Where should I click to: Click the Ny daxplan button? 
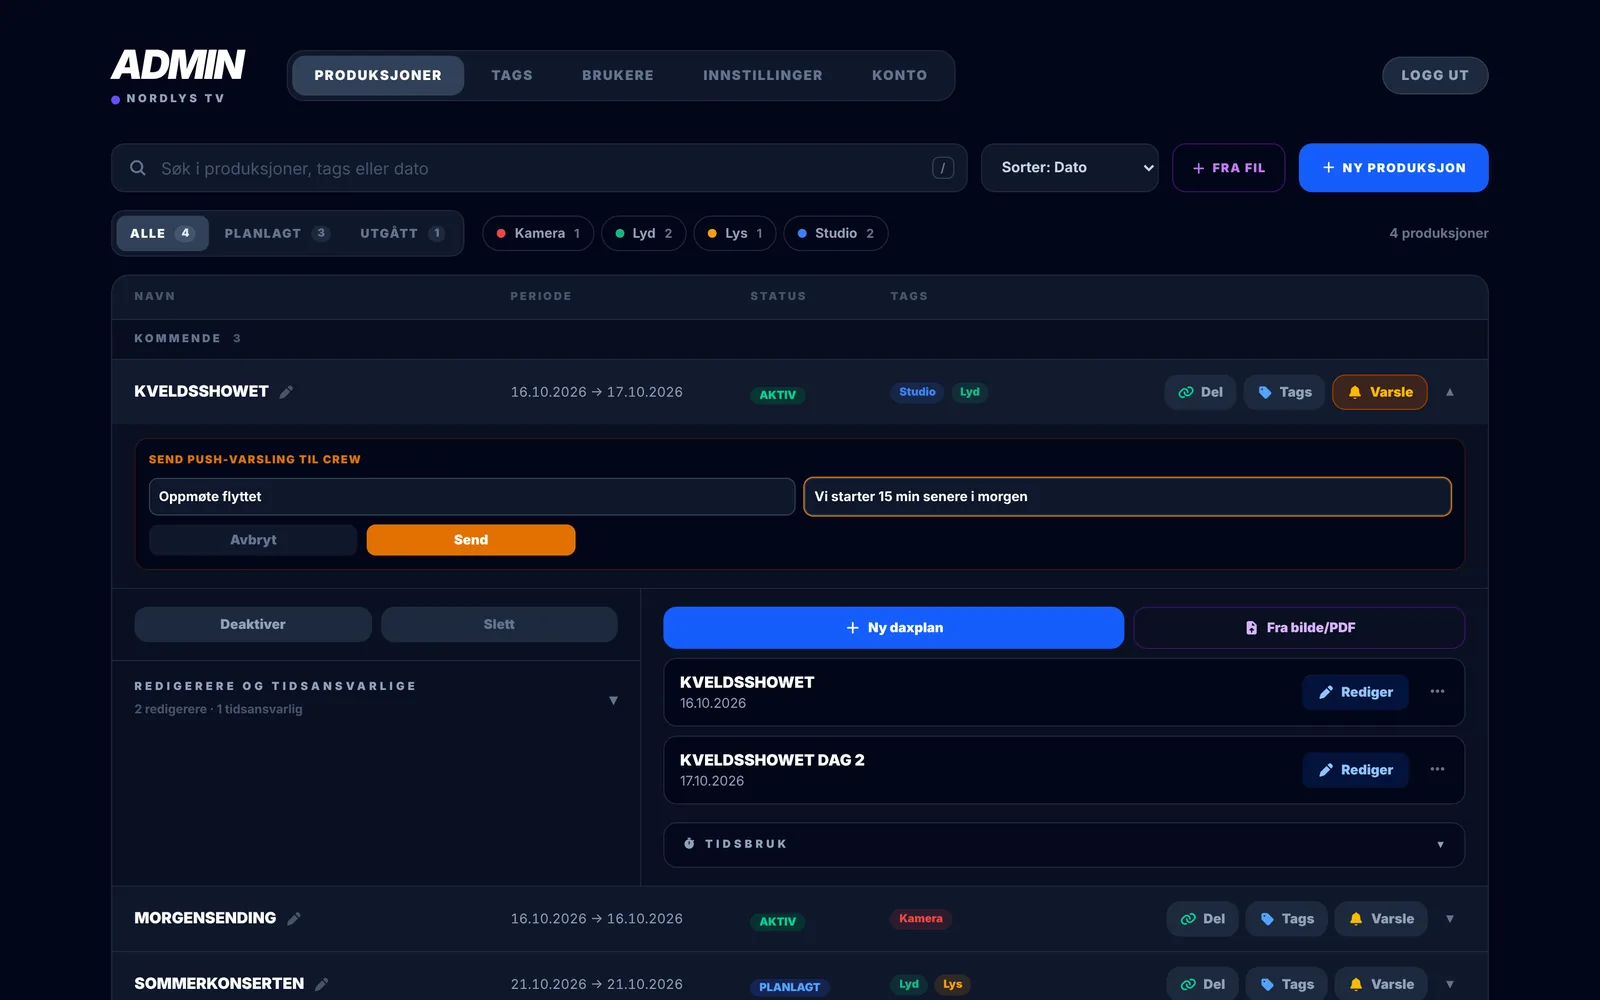click(893, 628)
